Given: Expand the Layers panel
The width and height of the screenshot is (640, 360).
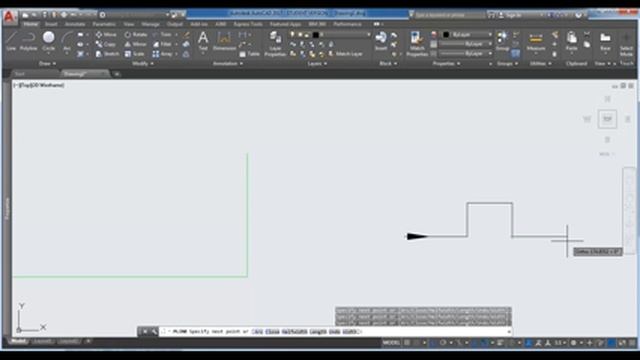Looking at the screenshot, I should [x=317, y=64].
